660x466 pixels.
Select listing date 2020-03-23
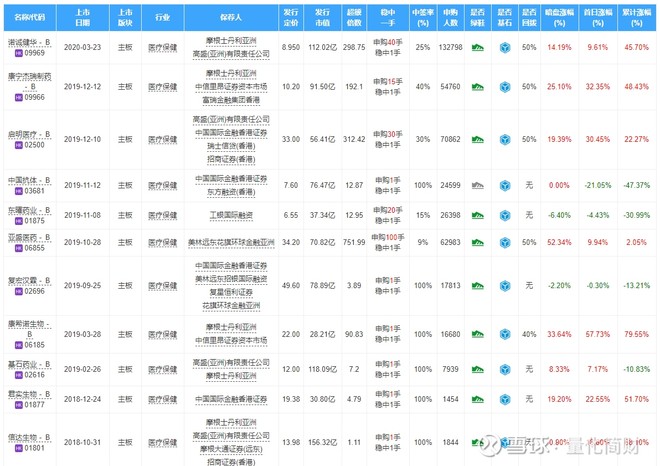point(82,48)
